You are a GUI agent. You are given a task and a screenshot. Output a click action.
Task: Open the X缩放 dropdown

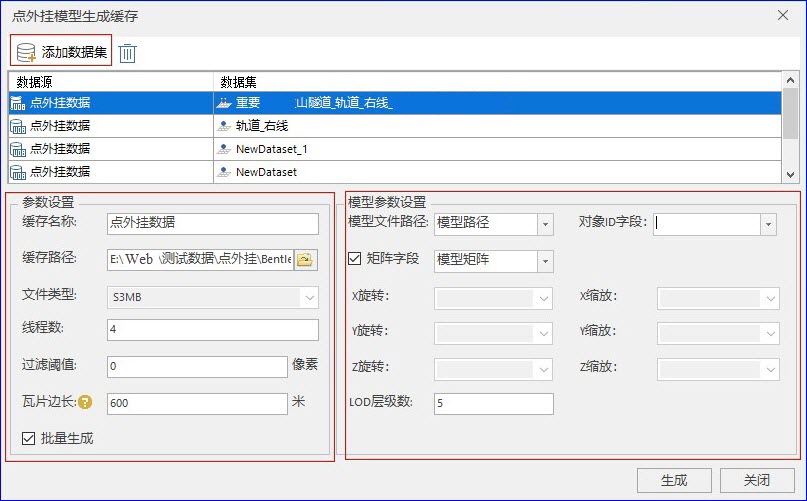point(770,299)
